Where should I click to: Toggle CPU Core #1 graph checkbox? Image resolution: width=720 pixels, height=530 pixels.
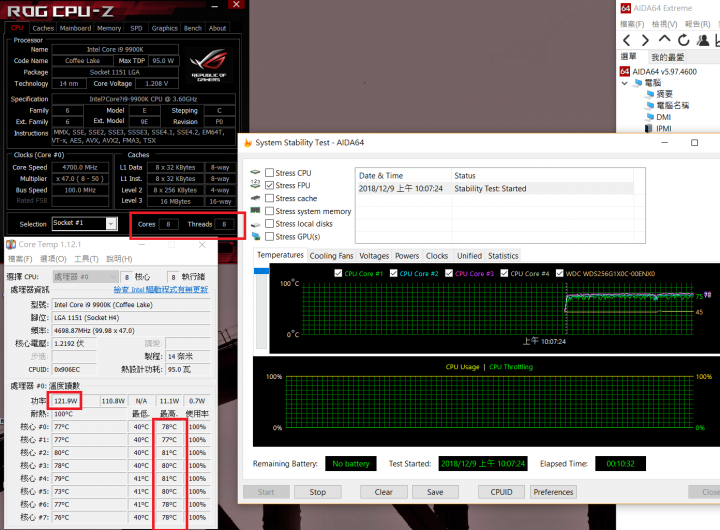click(338, 273)
